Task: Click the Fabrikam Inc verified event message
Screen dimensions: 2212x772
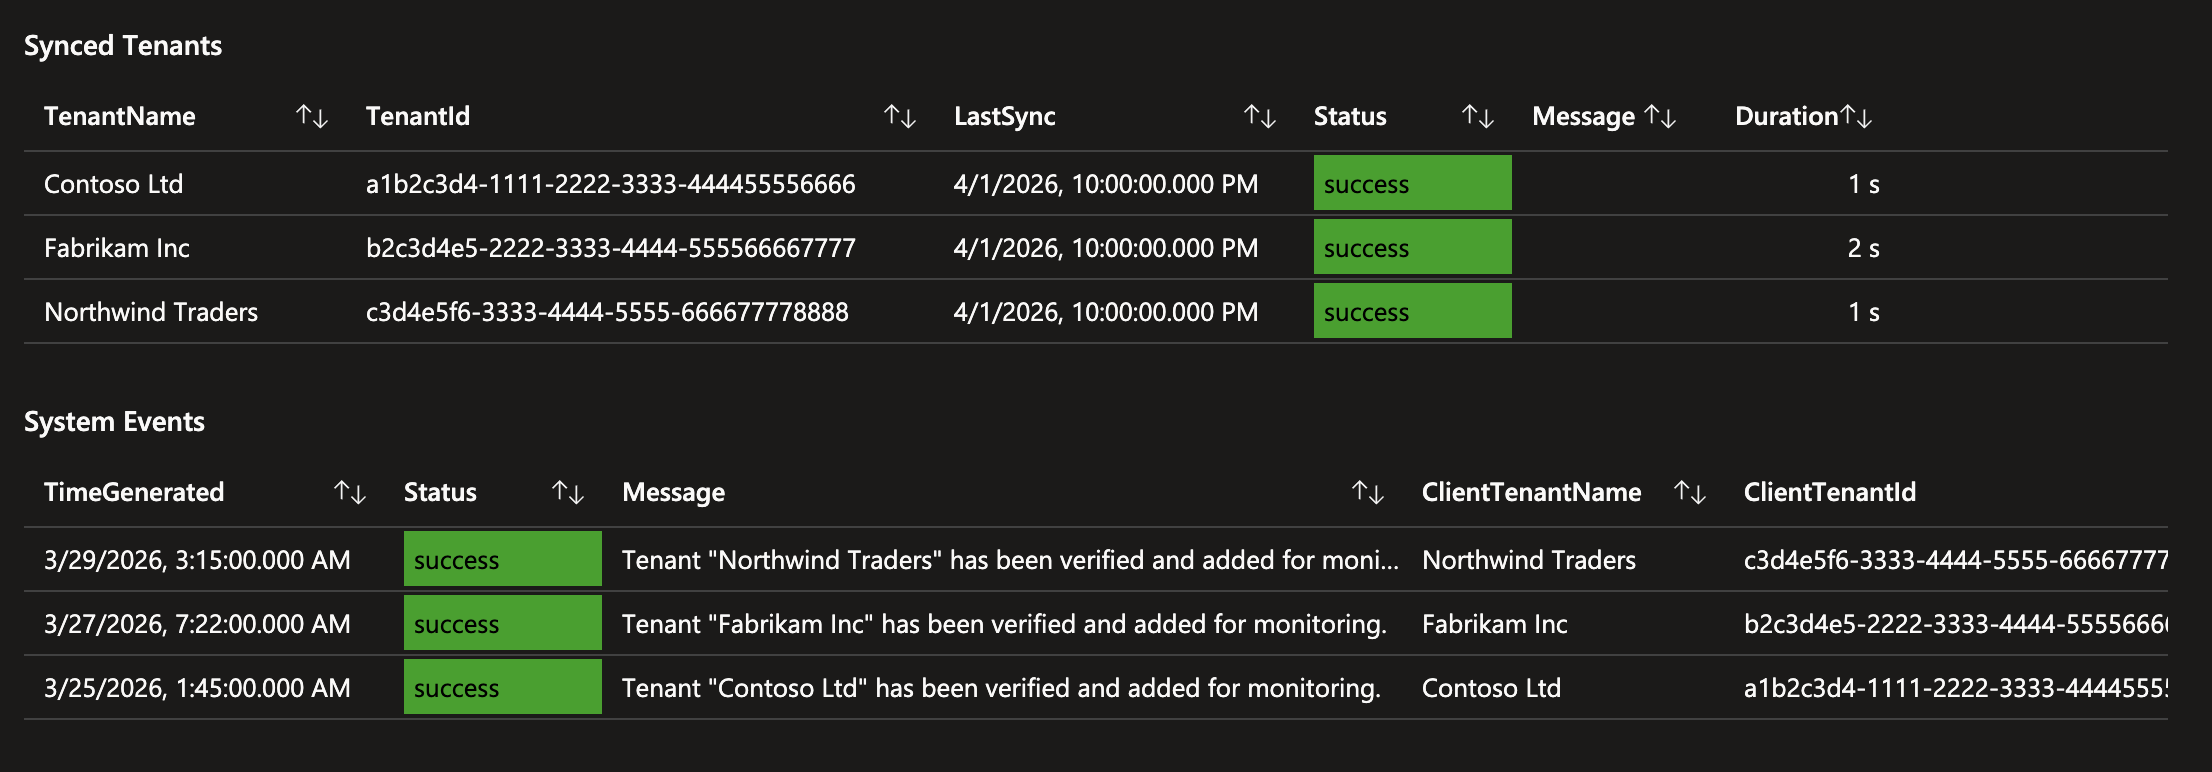Action: click(x=1004, y=624)
